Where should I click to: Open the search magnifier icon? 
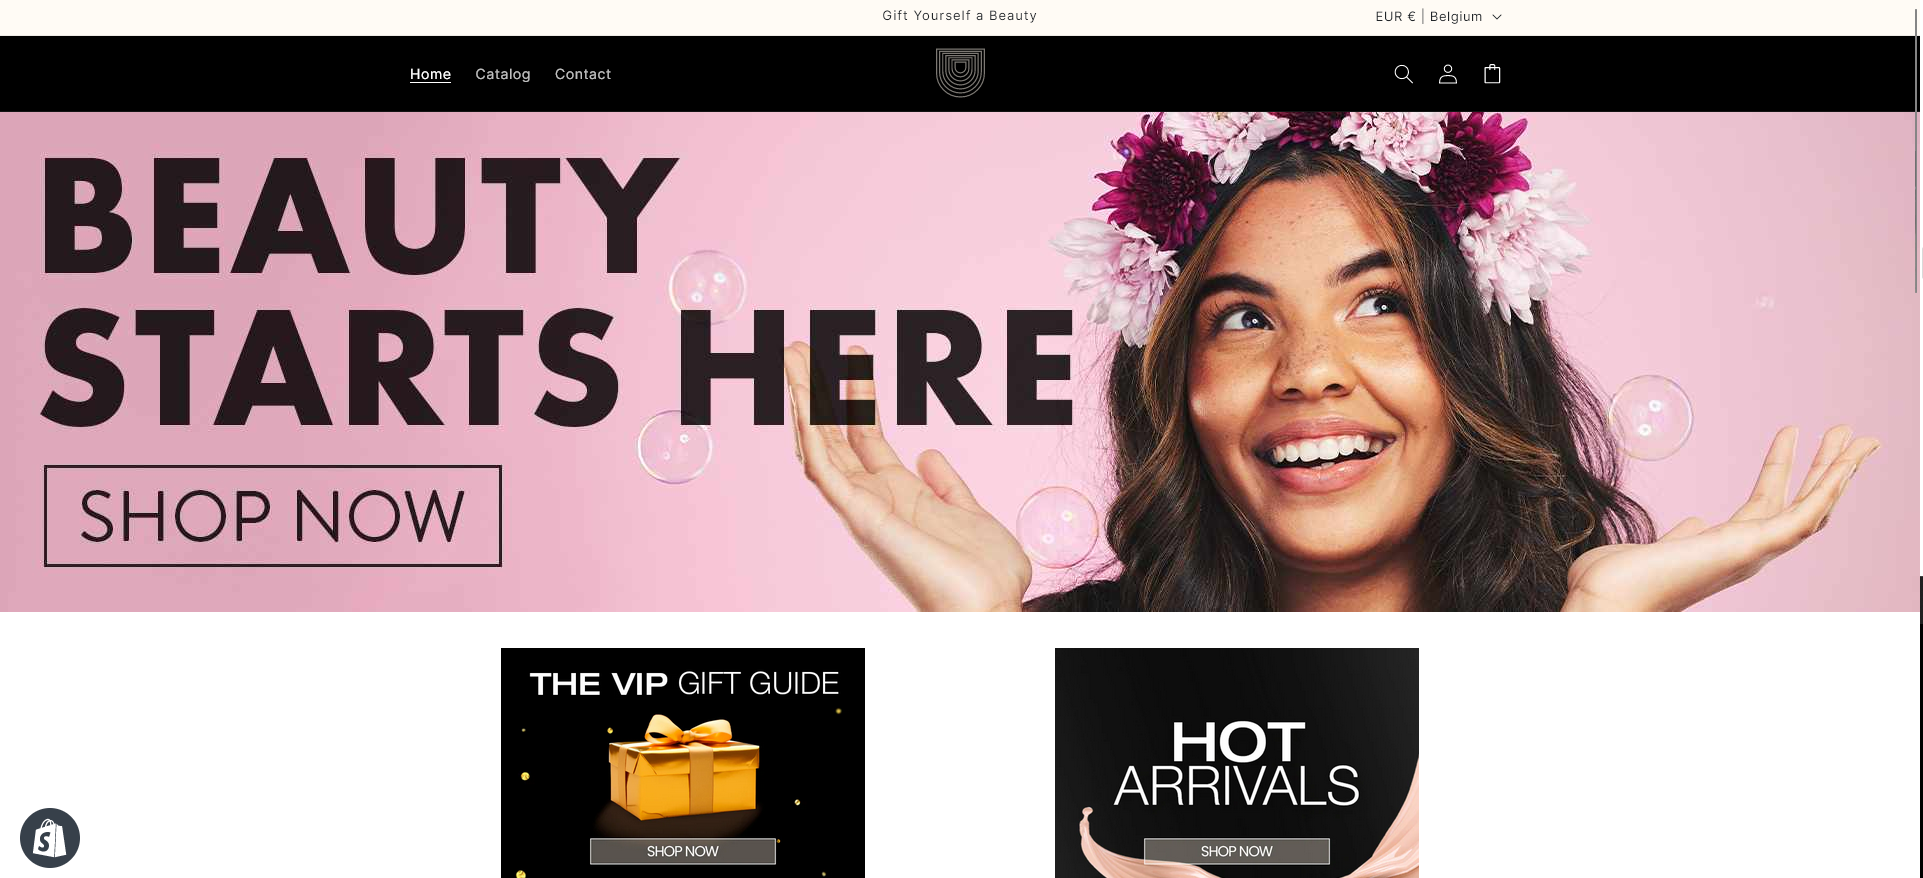[1403, 74]
